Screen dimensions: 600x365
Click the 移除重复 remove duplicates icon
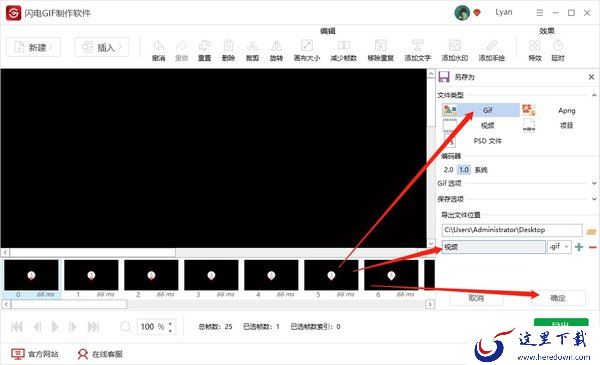[x=380, y=46]
